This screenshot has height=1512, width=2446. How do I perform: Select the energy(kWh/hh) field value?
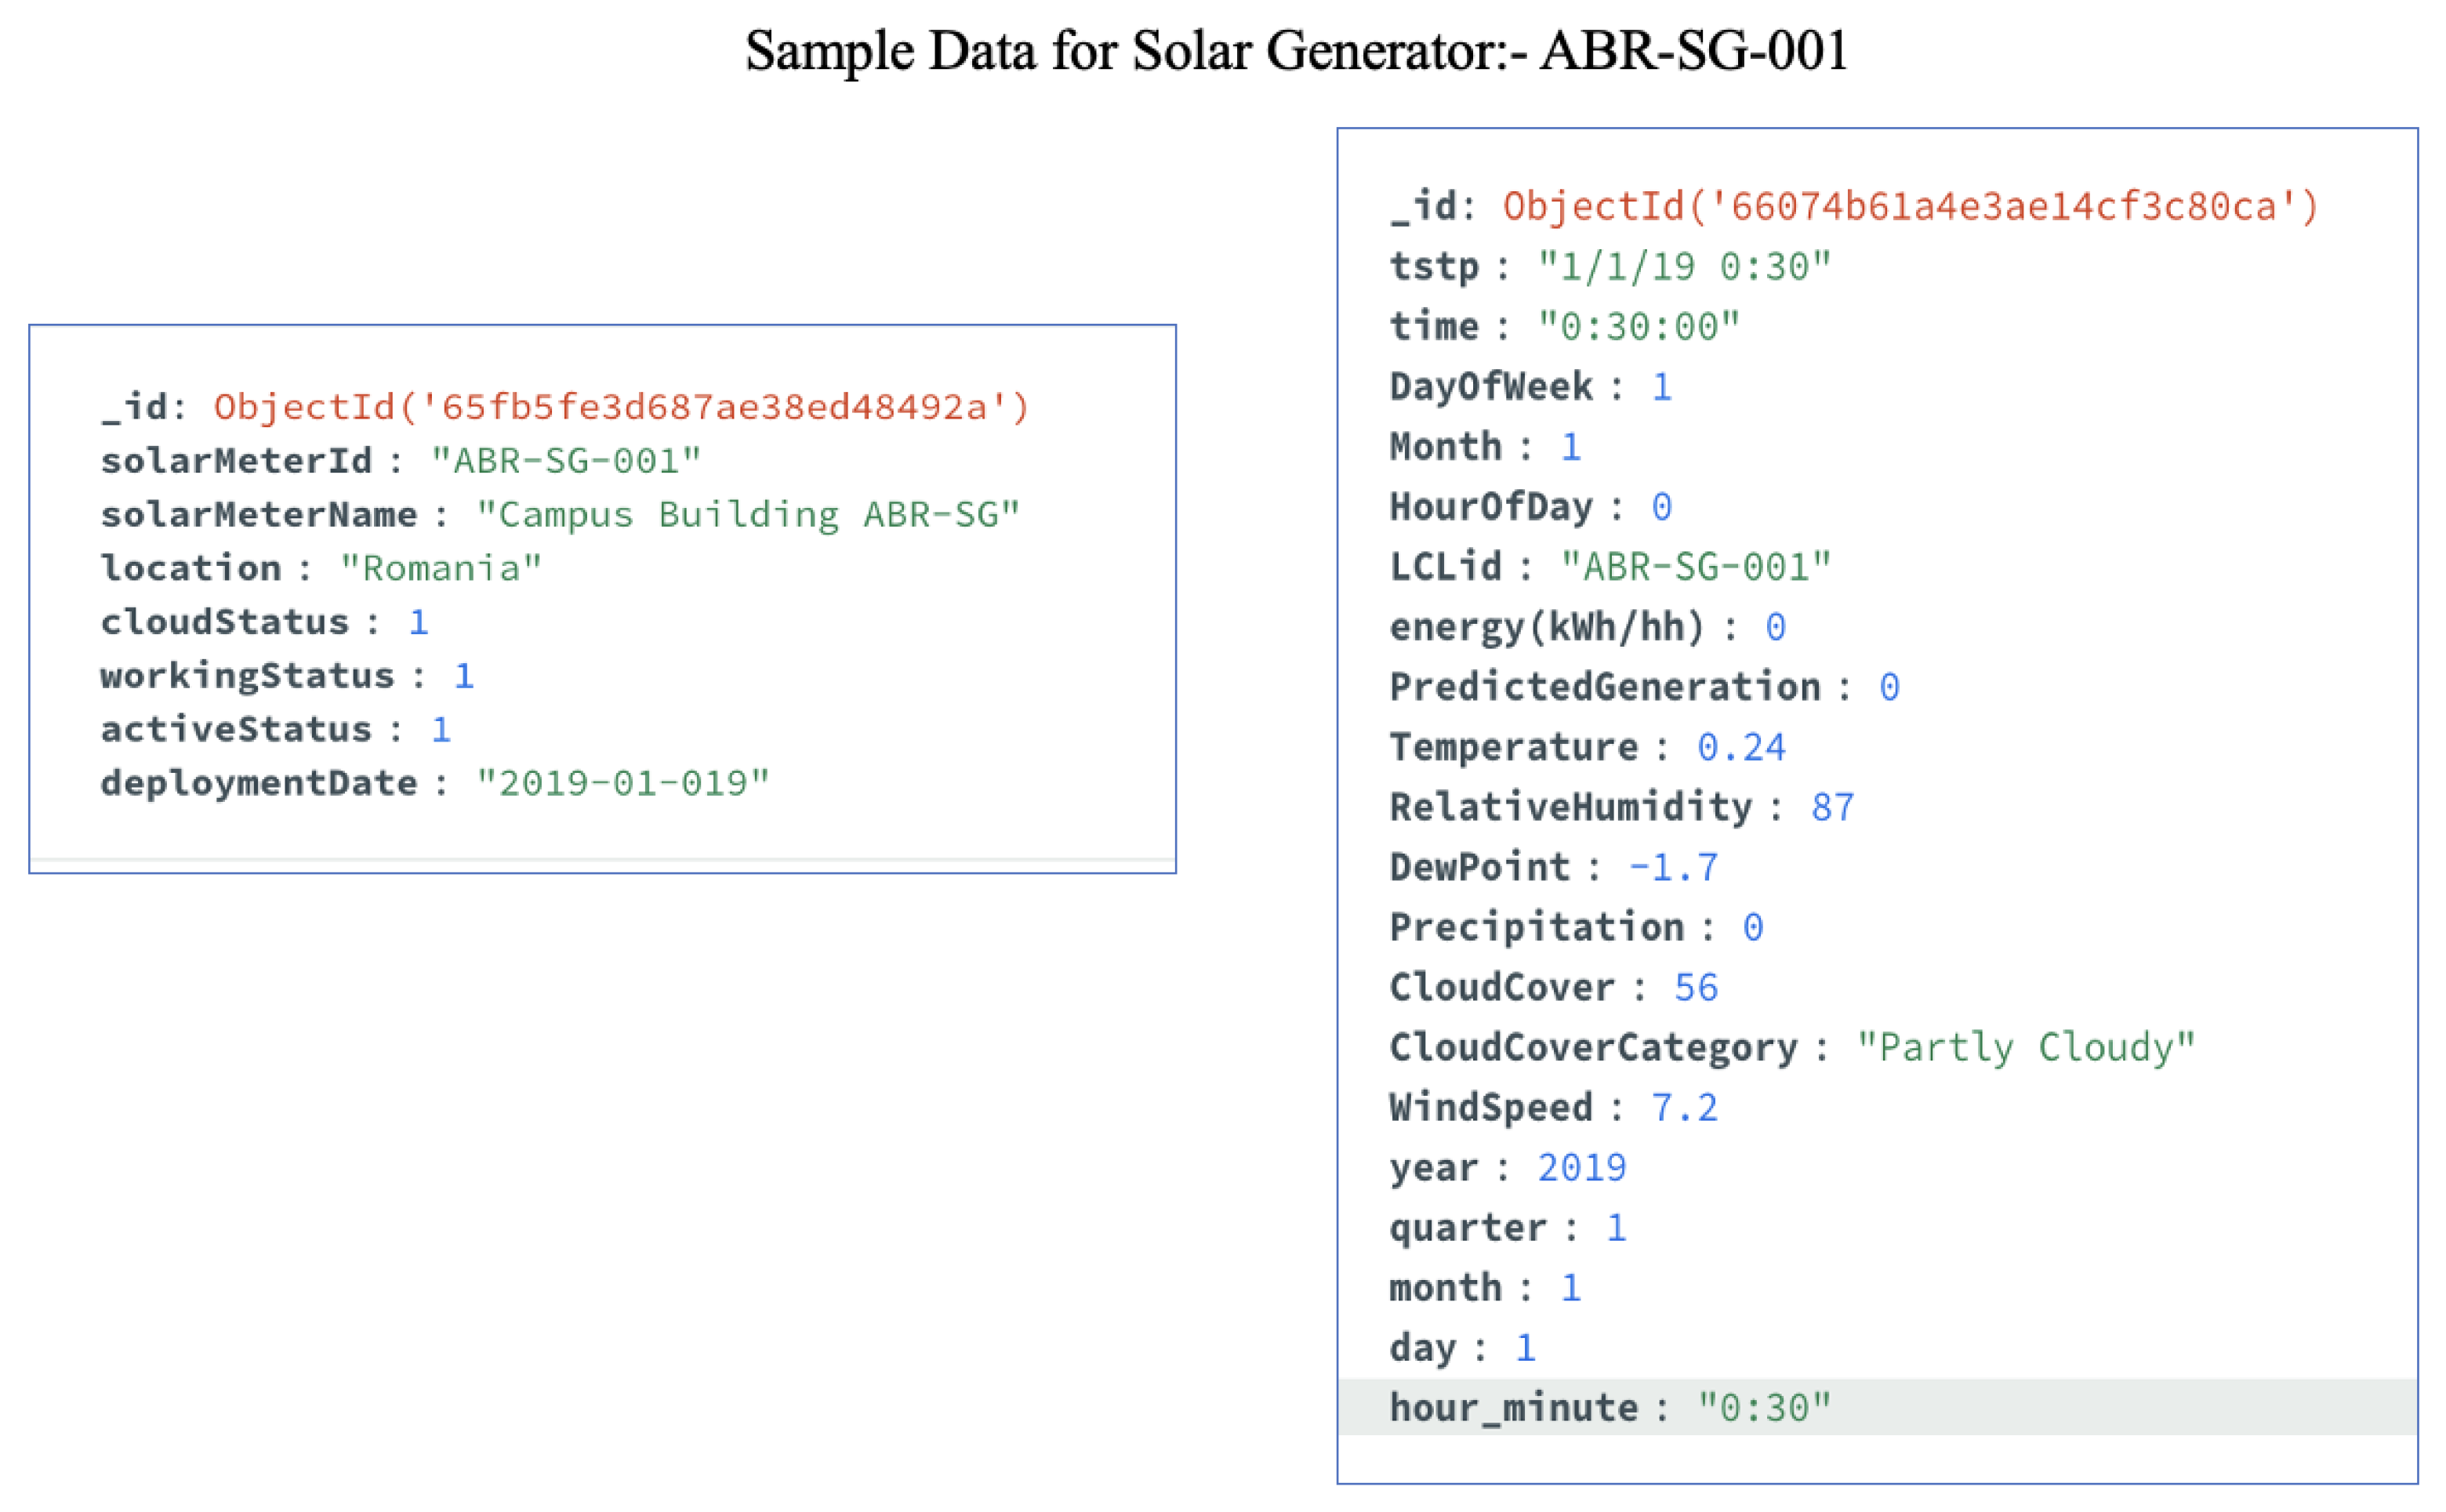click(x=1775, y=627)
